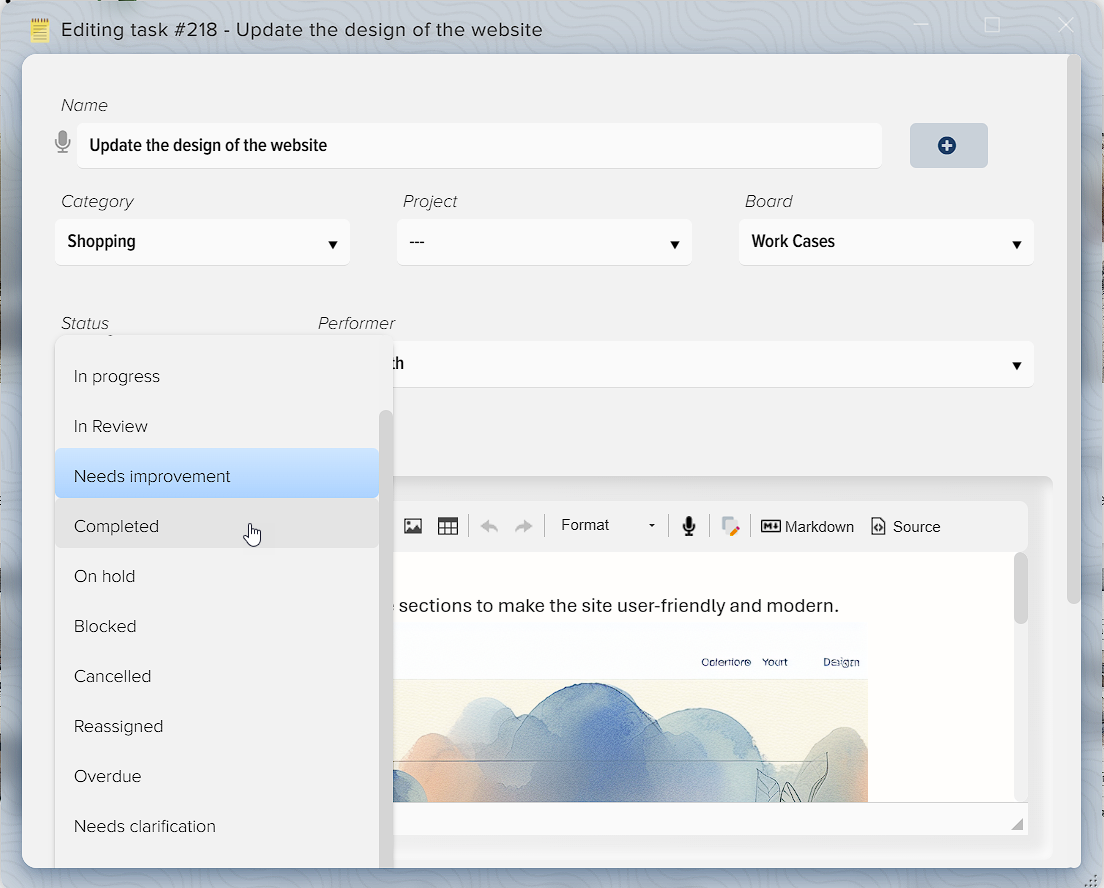Insert an image via editor toolbar icon

(413, 526)
